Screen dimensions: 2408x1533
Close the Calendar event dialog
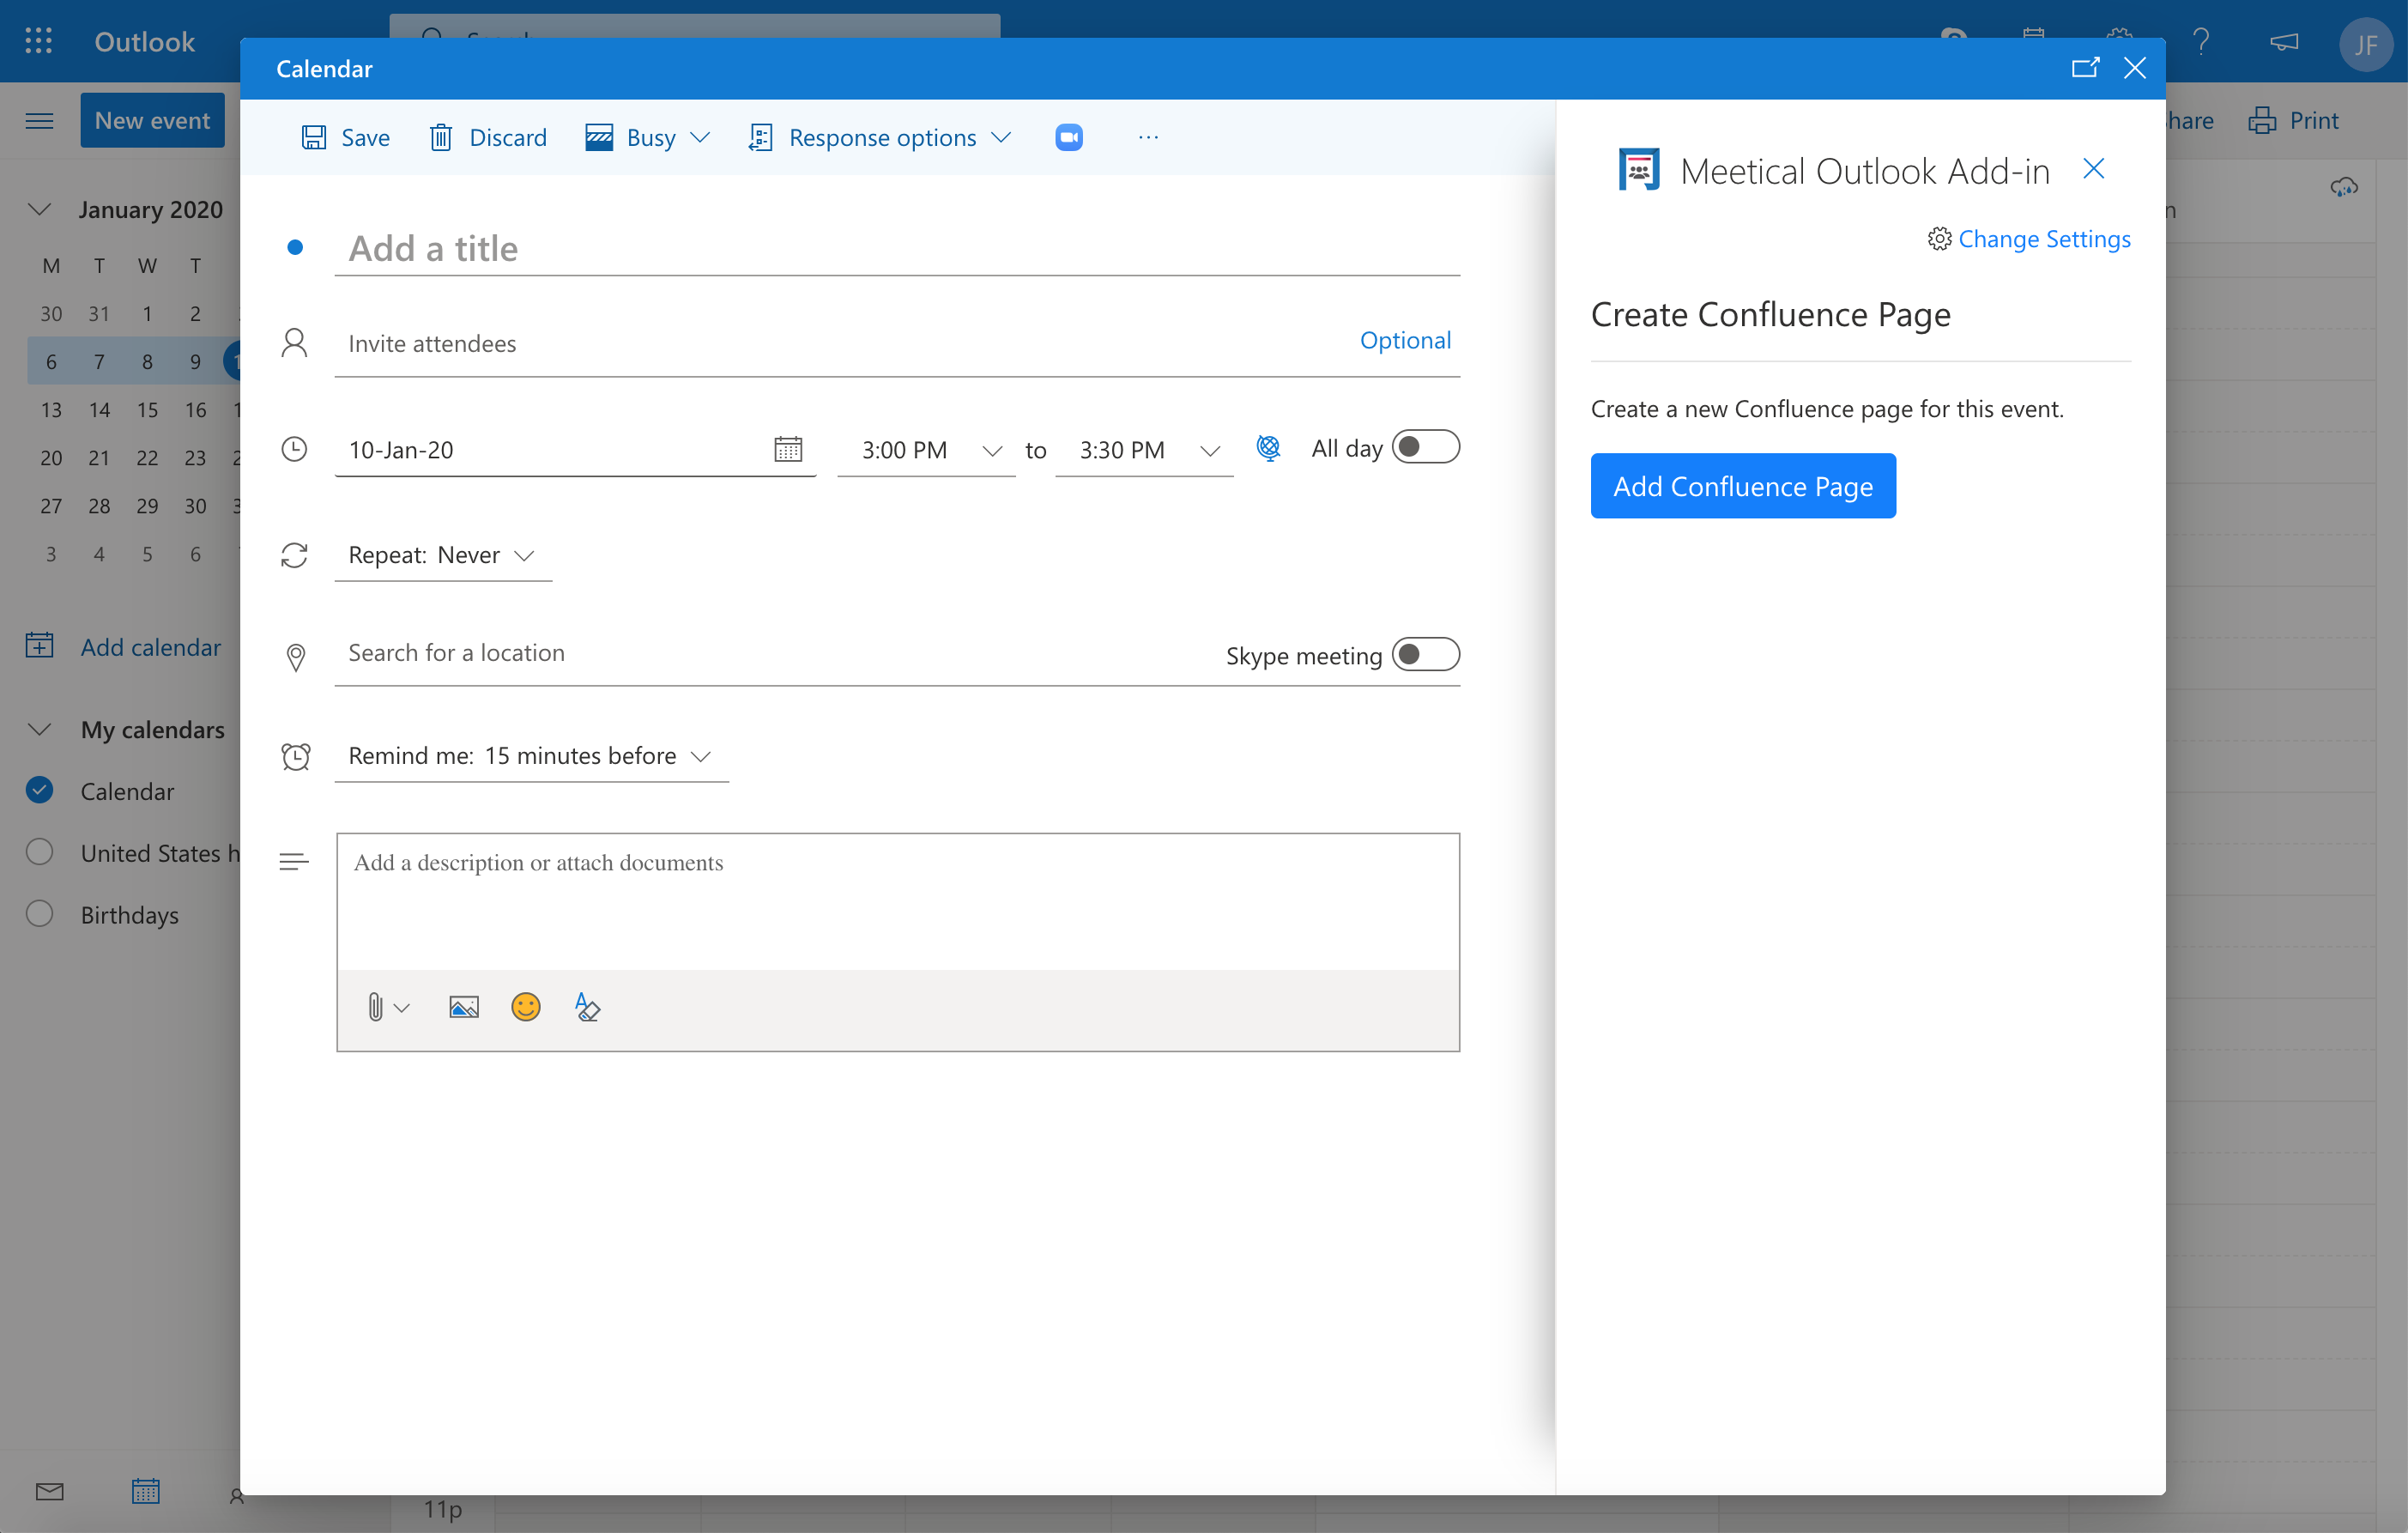click(x=2135, y=68)
